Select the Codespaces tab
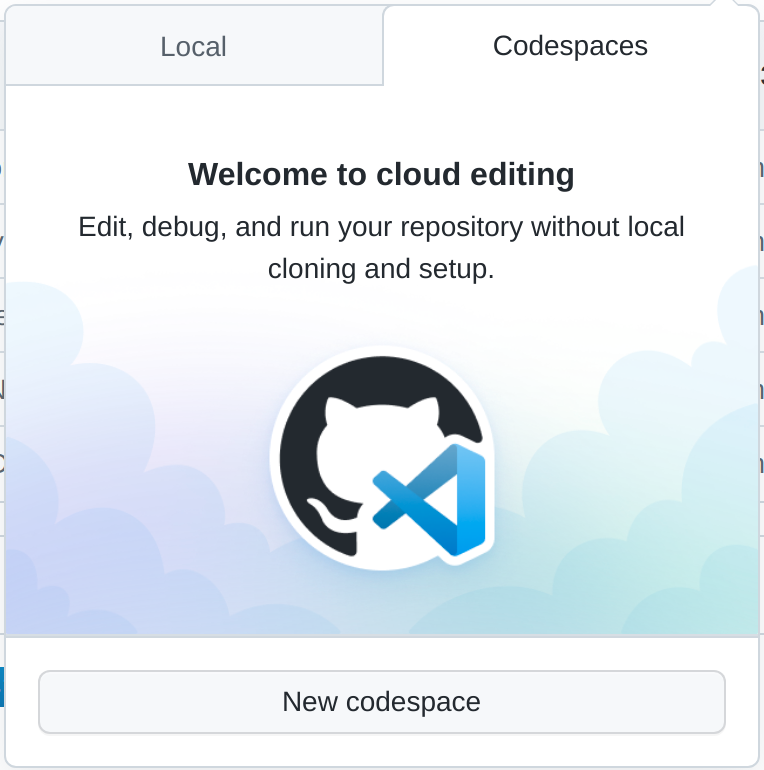 click(571, 46)
